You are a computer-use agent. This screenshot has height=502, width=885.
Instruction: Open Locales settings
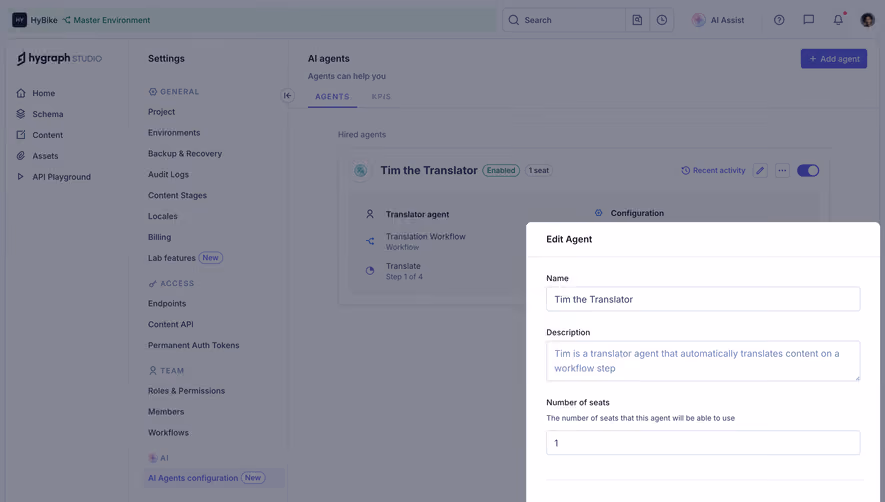point(163,216)
